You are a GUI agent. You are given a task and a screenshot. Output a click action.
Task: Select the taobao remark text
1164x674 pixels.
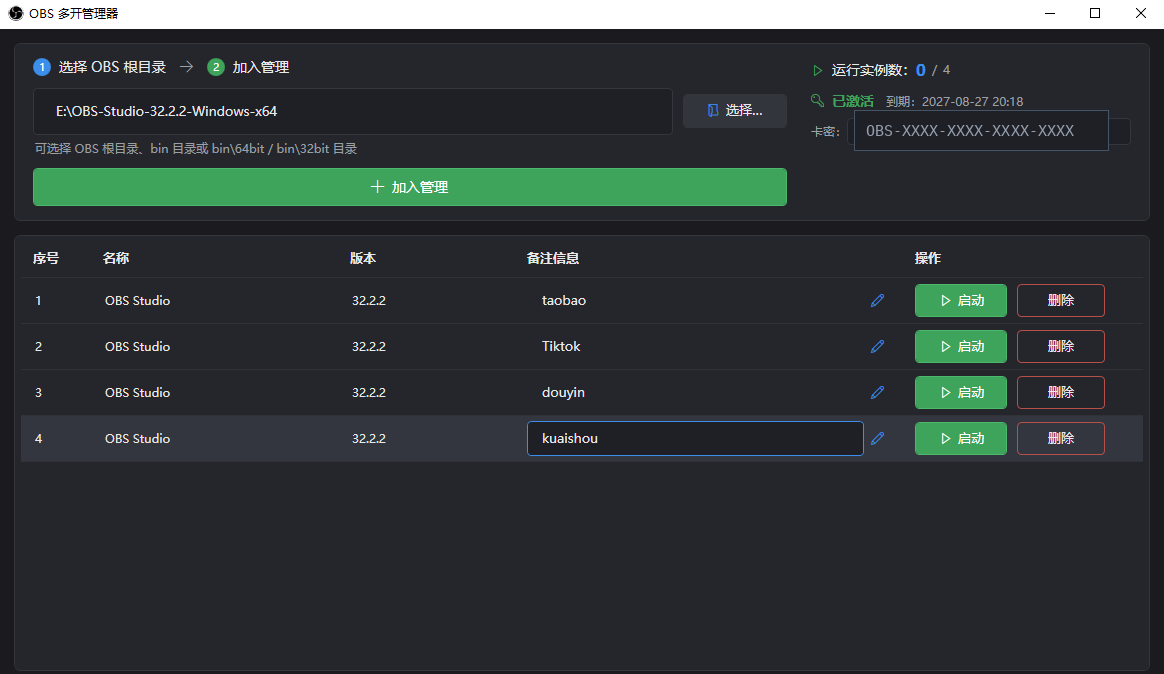(x=564, y=301)
